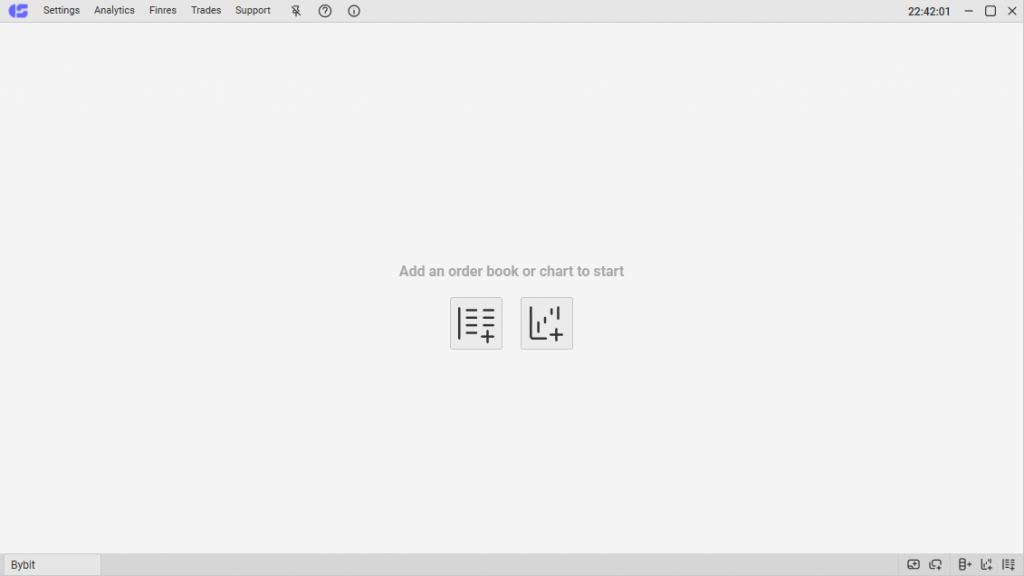Click the add workspace icon in status bar

913,565
